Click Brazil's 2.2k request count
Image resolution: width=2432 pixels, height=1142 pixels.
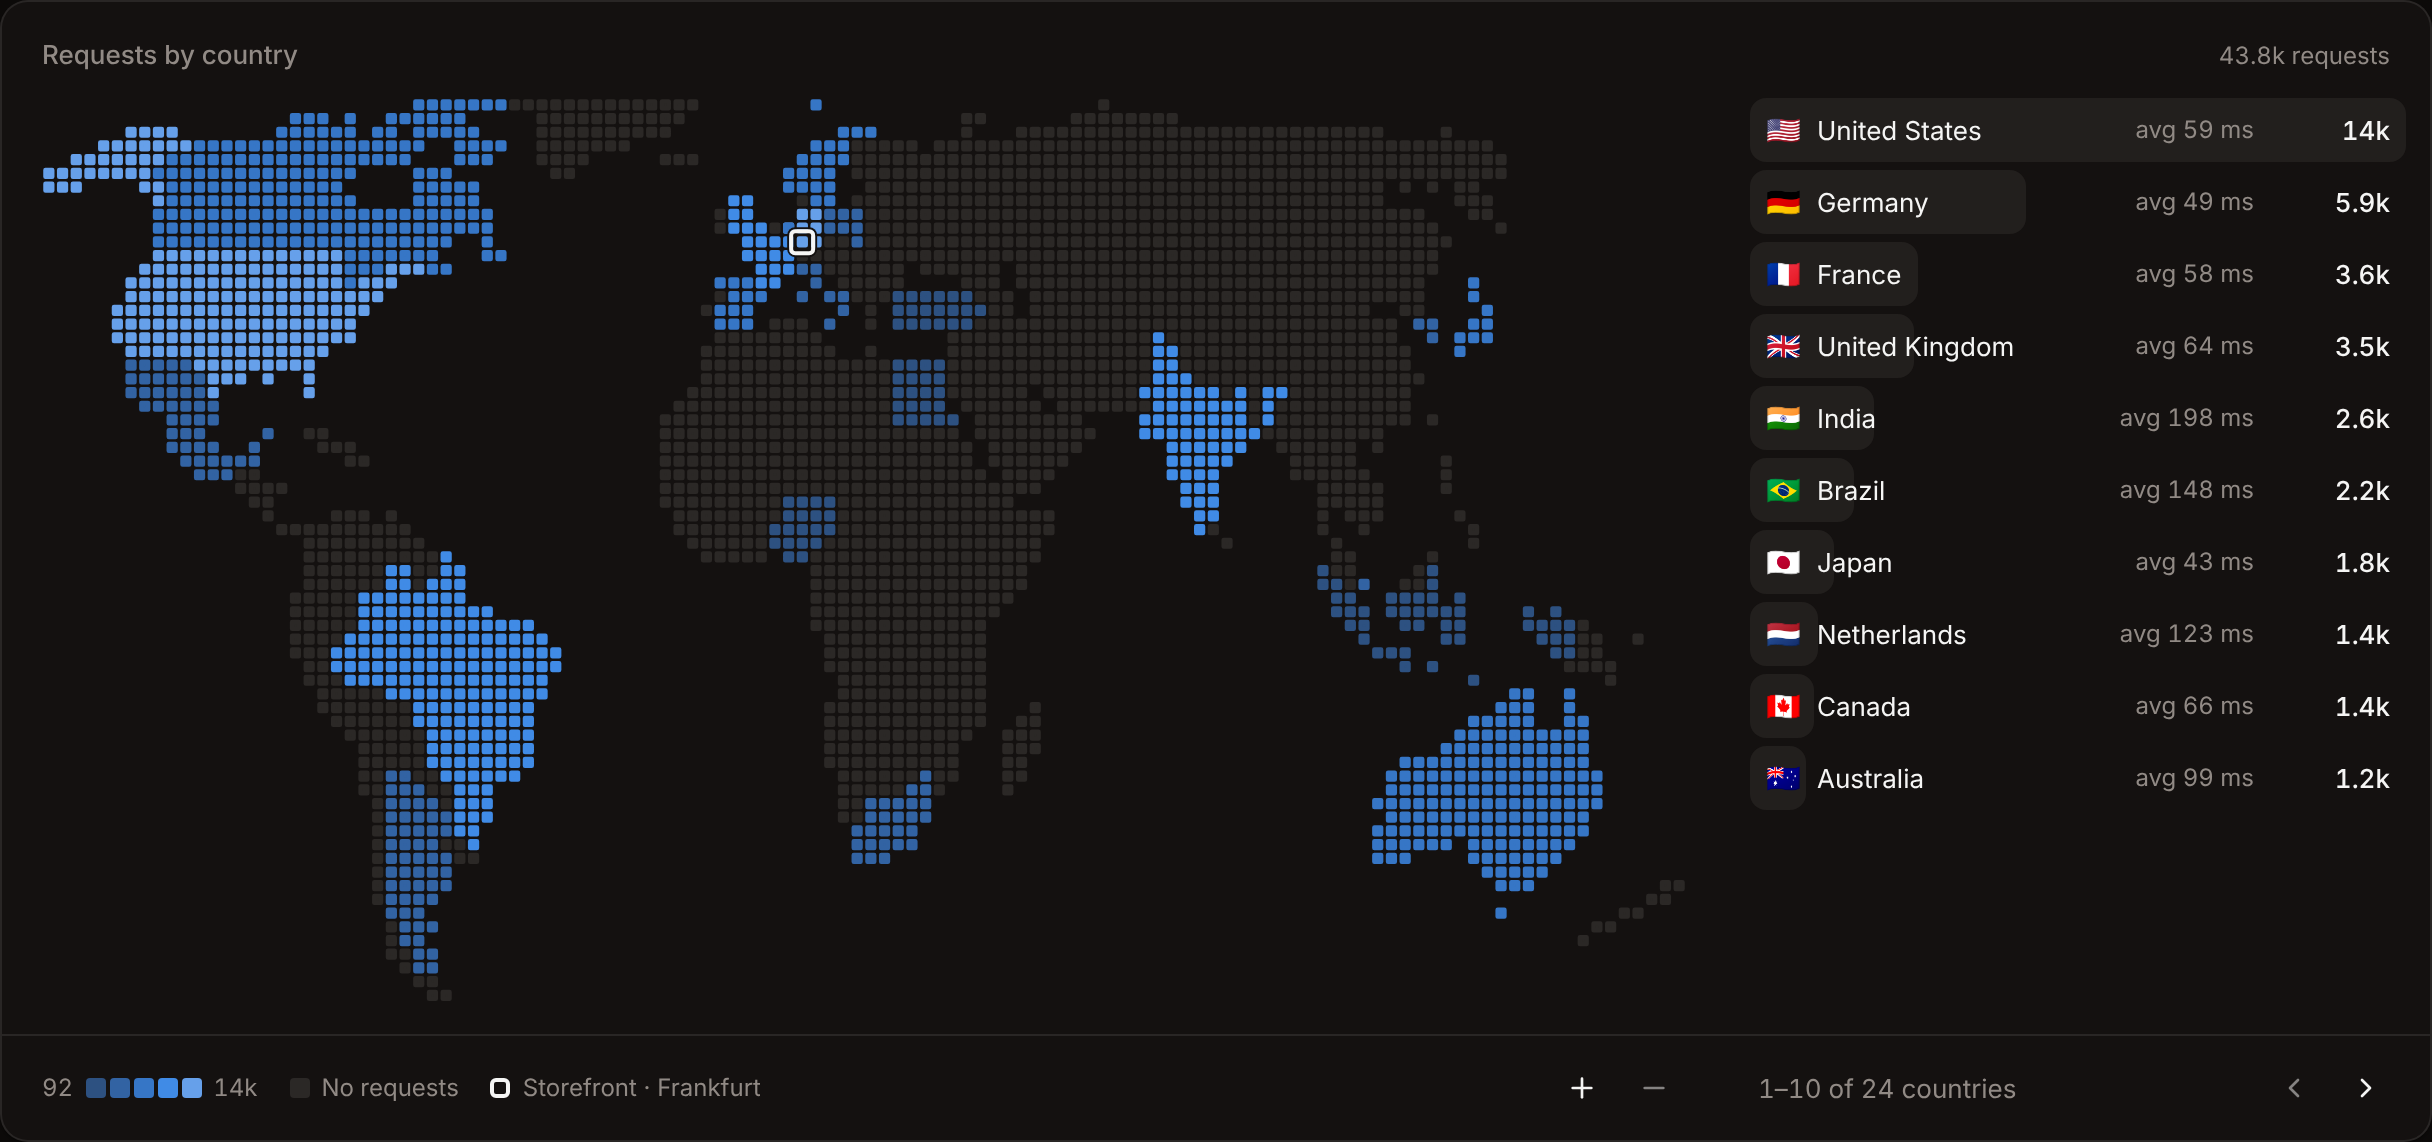coord(2362,491)
